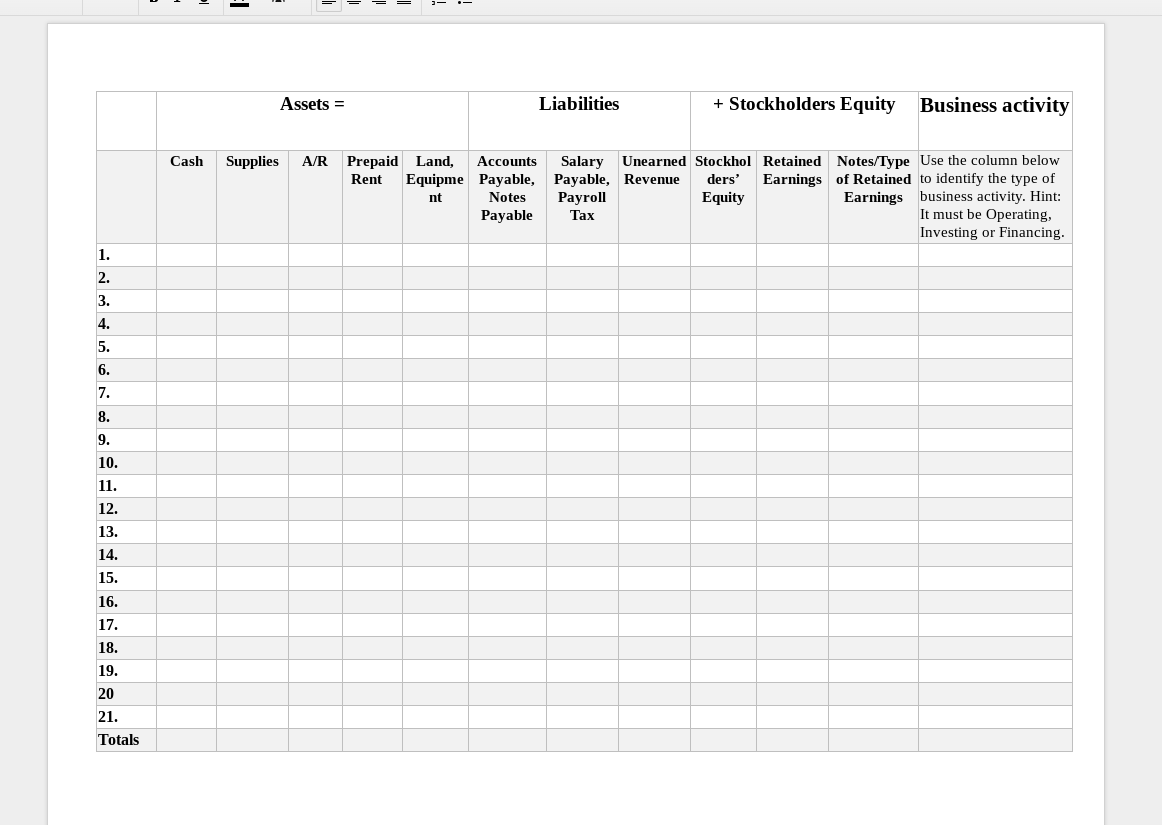Enable bulleted list formatting

[464, 3]
